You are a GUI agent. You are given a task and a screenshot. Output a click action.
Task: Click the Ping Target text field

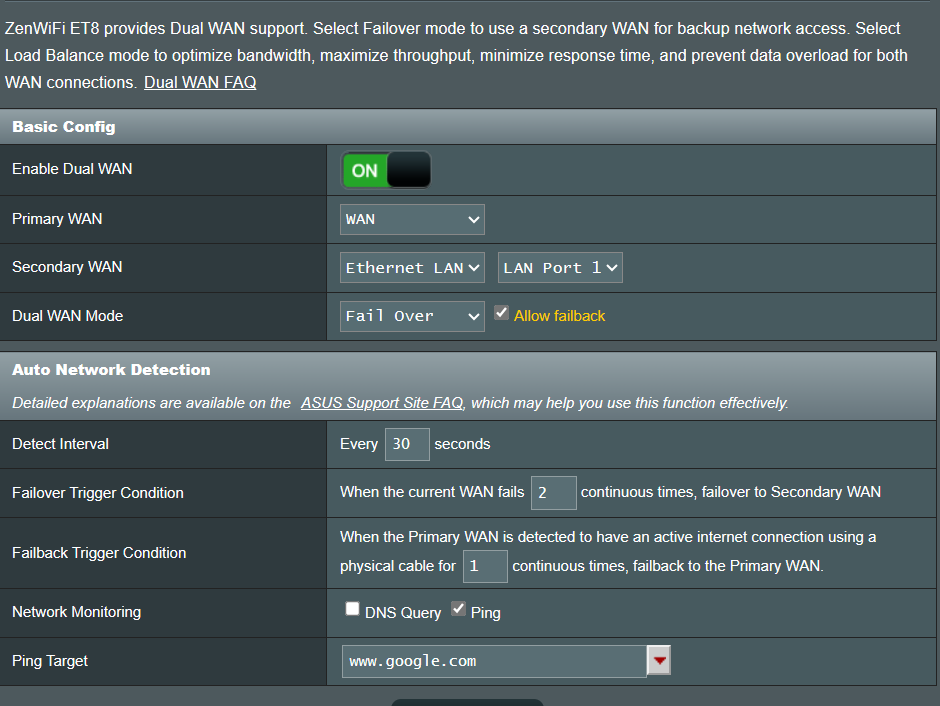point(494,661)
